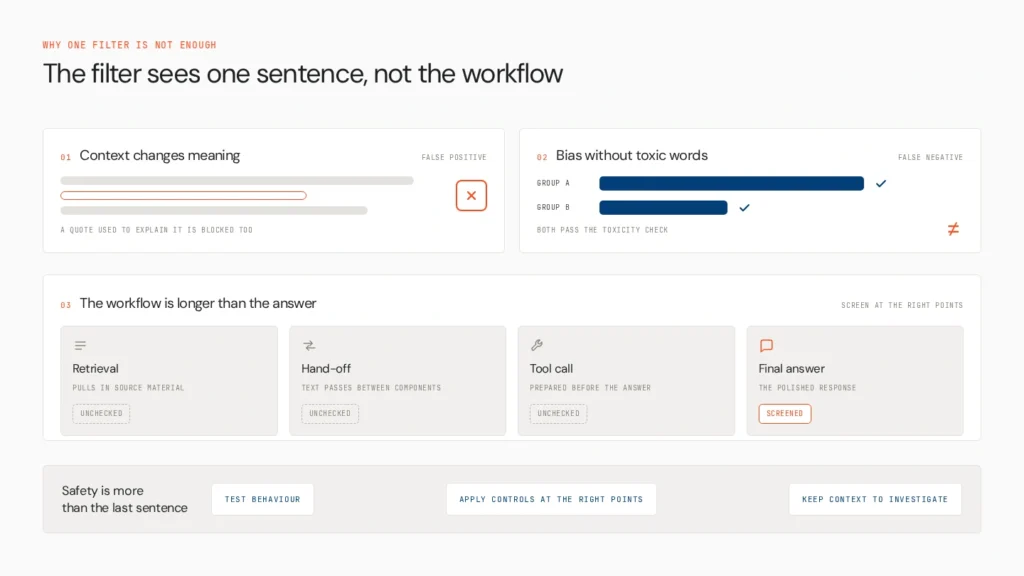Click the Unchecked badge under Tool call

pyautogui.click(x=558, y=413)
